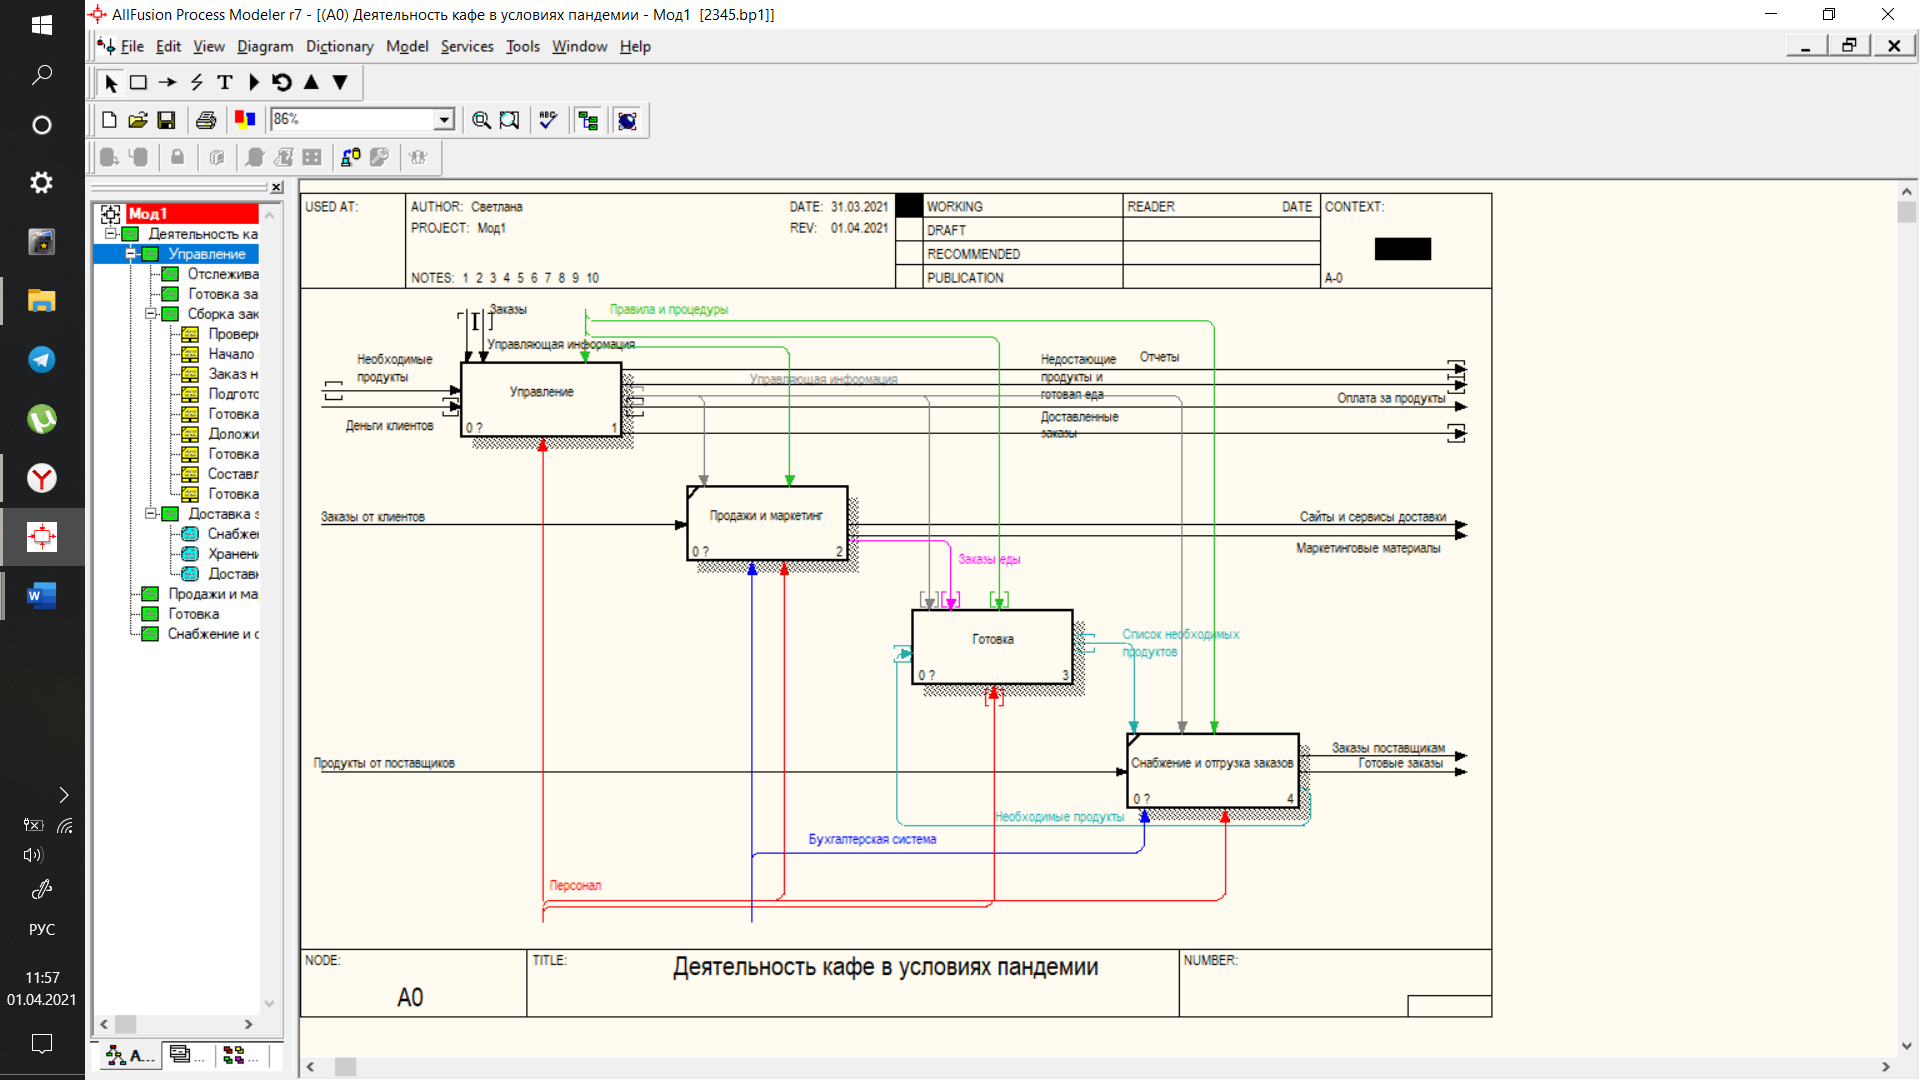Toggle the ModelMart toolbar icon
This screenshot has height=1080, width=1920.
point(627,120)
